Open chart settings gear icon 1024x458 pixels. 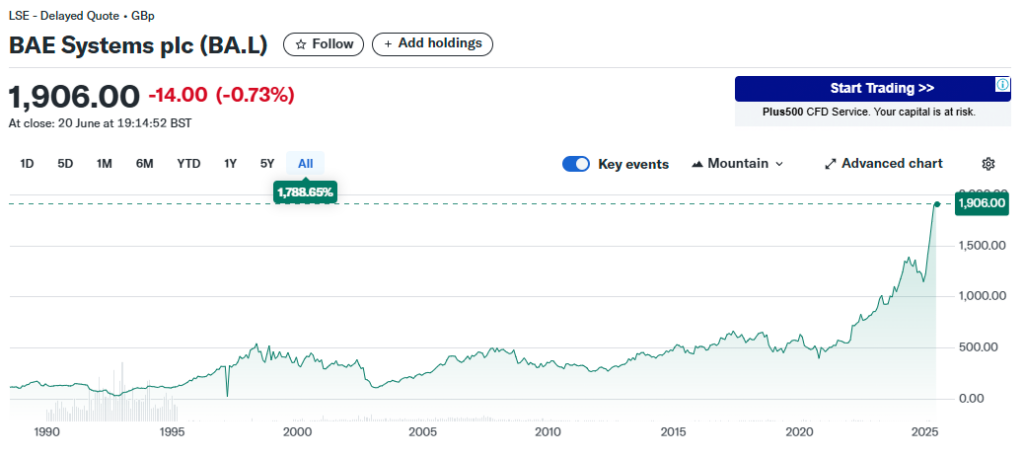click(988, 164)
